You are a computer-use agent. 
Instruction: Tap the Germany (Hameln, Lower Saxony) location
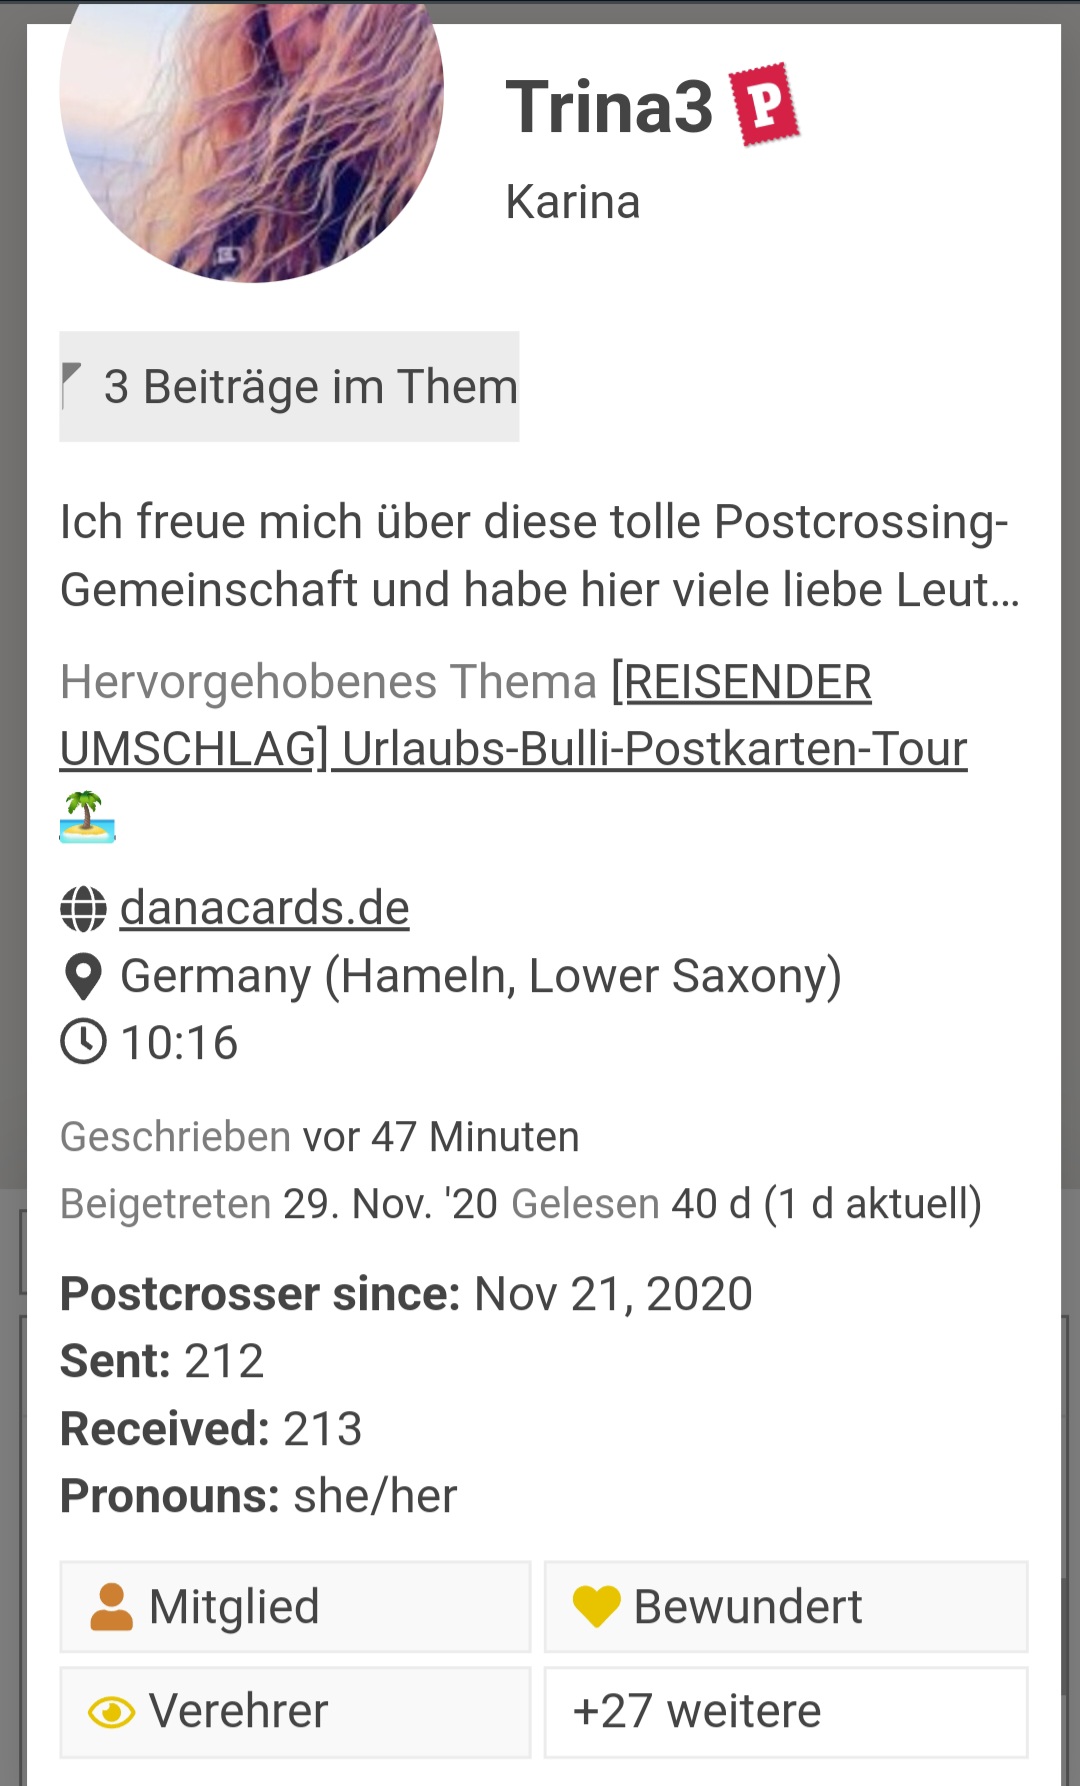481,977
